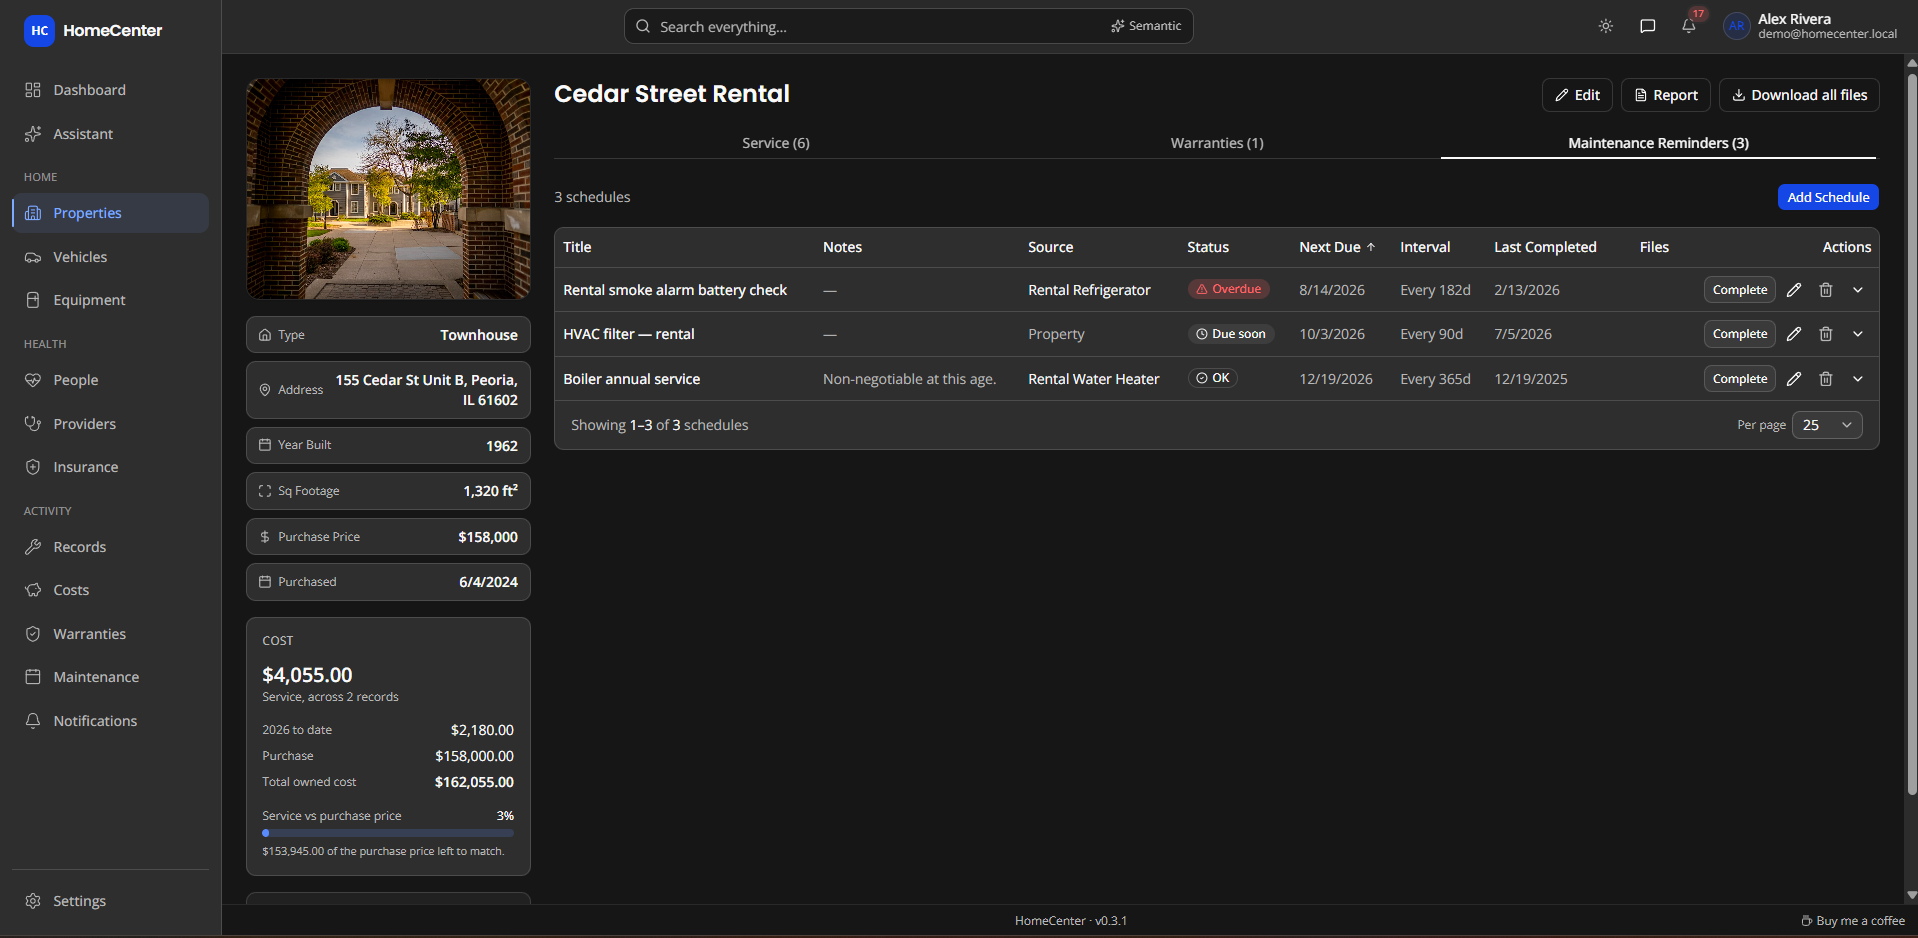The width and height of the screenshot is (1918, 938).
Task: Open Equipment in the sidebar
Action: point(110,300)
